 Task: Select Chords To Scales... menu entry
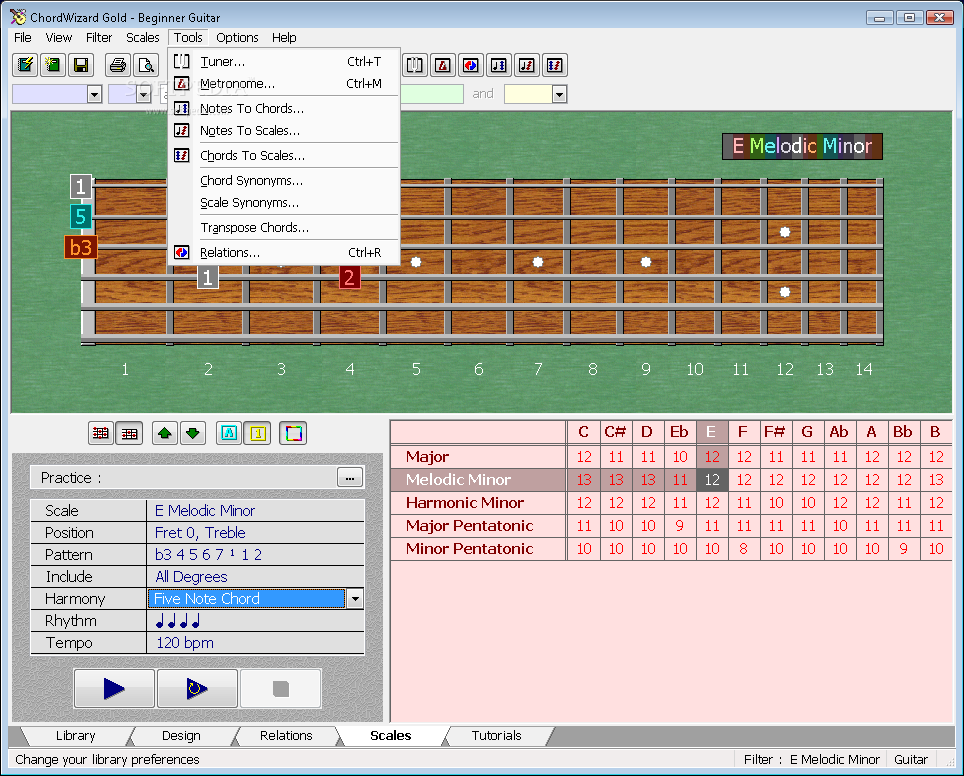pyautogui.click(x=284, y=156)
